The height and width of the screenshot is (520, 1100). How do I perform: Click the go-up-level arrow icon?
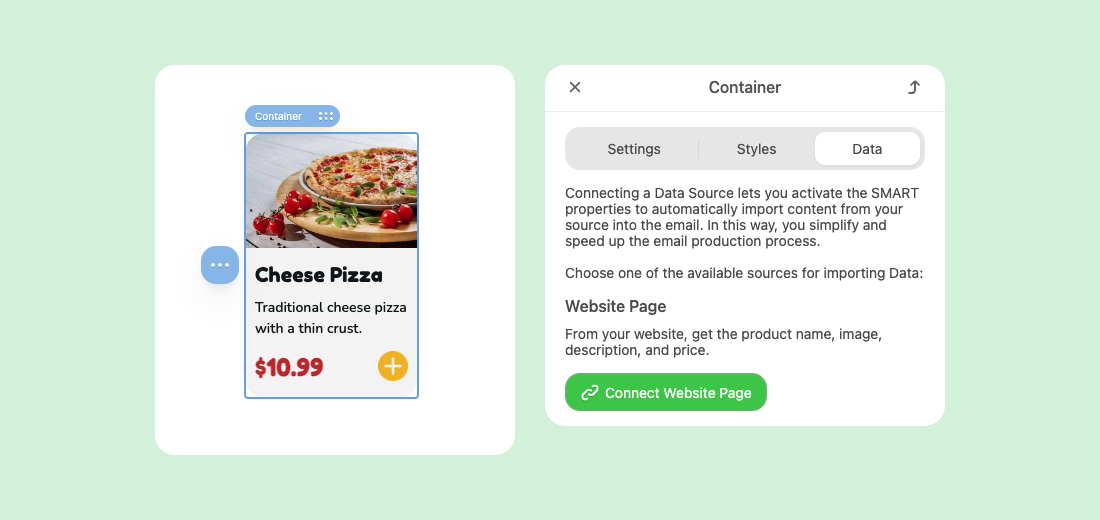tap(913, 87)
